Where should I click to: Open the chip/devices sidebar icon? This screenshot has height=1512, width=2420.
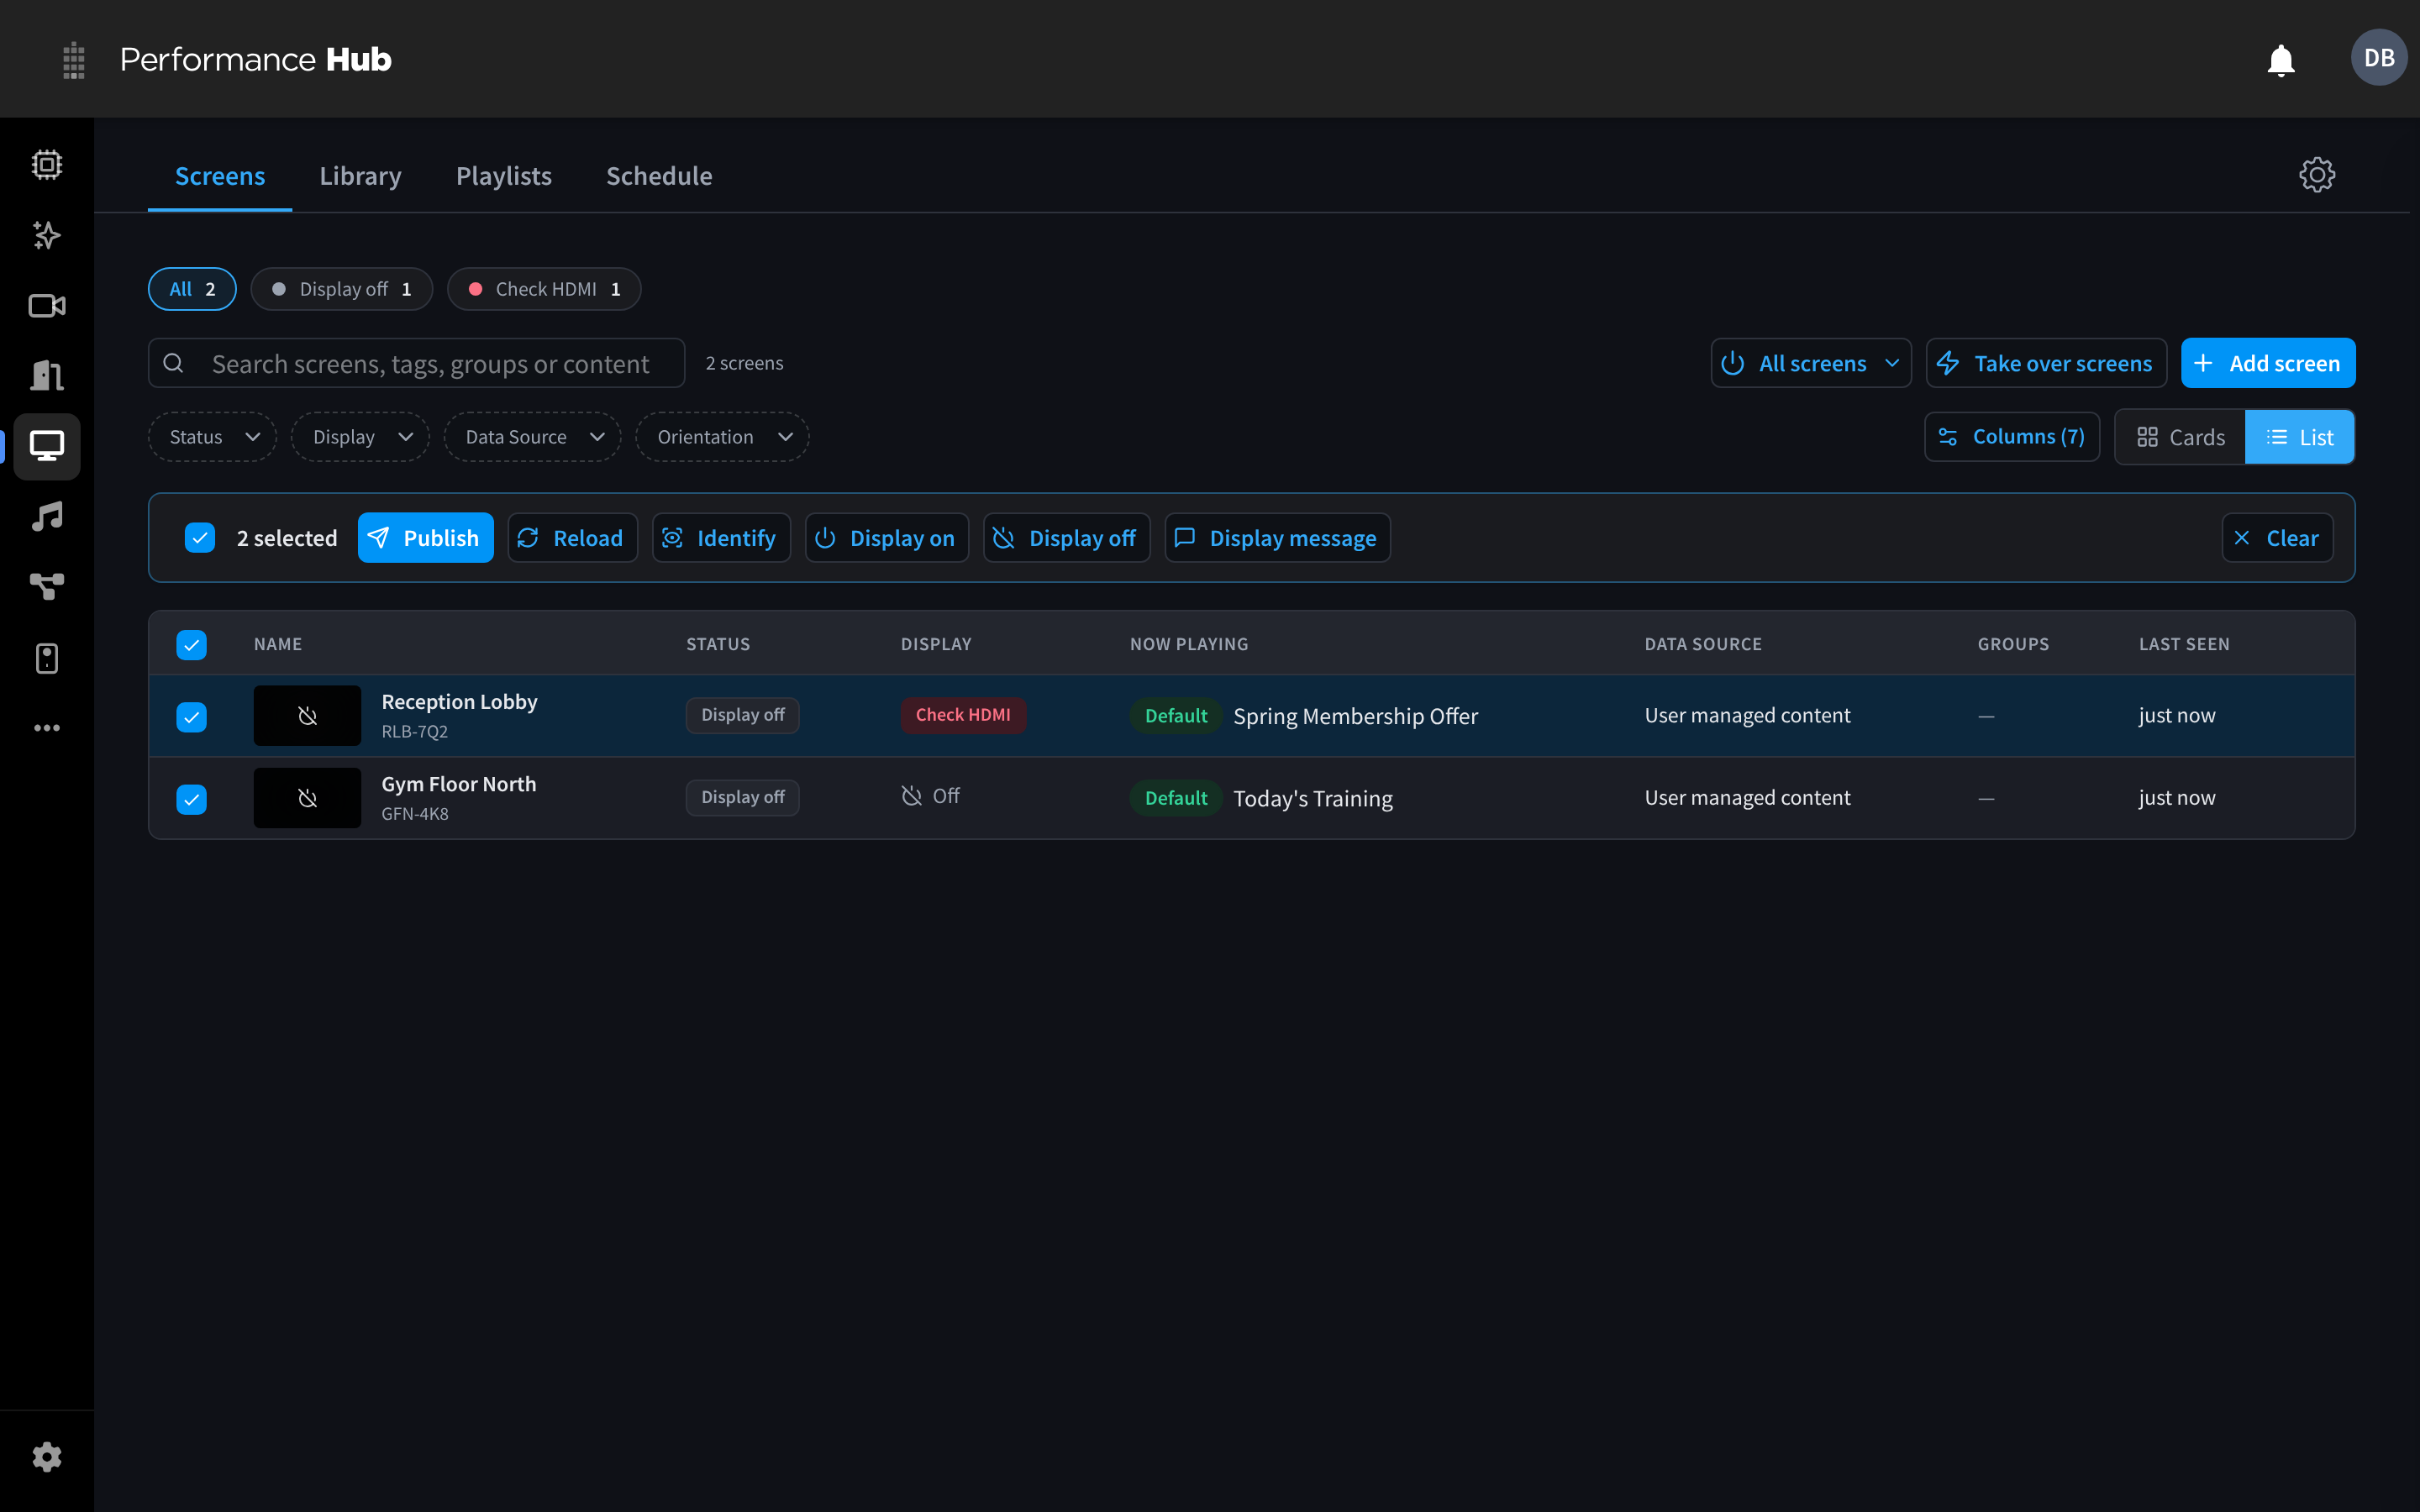(47, 165)
